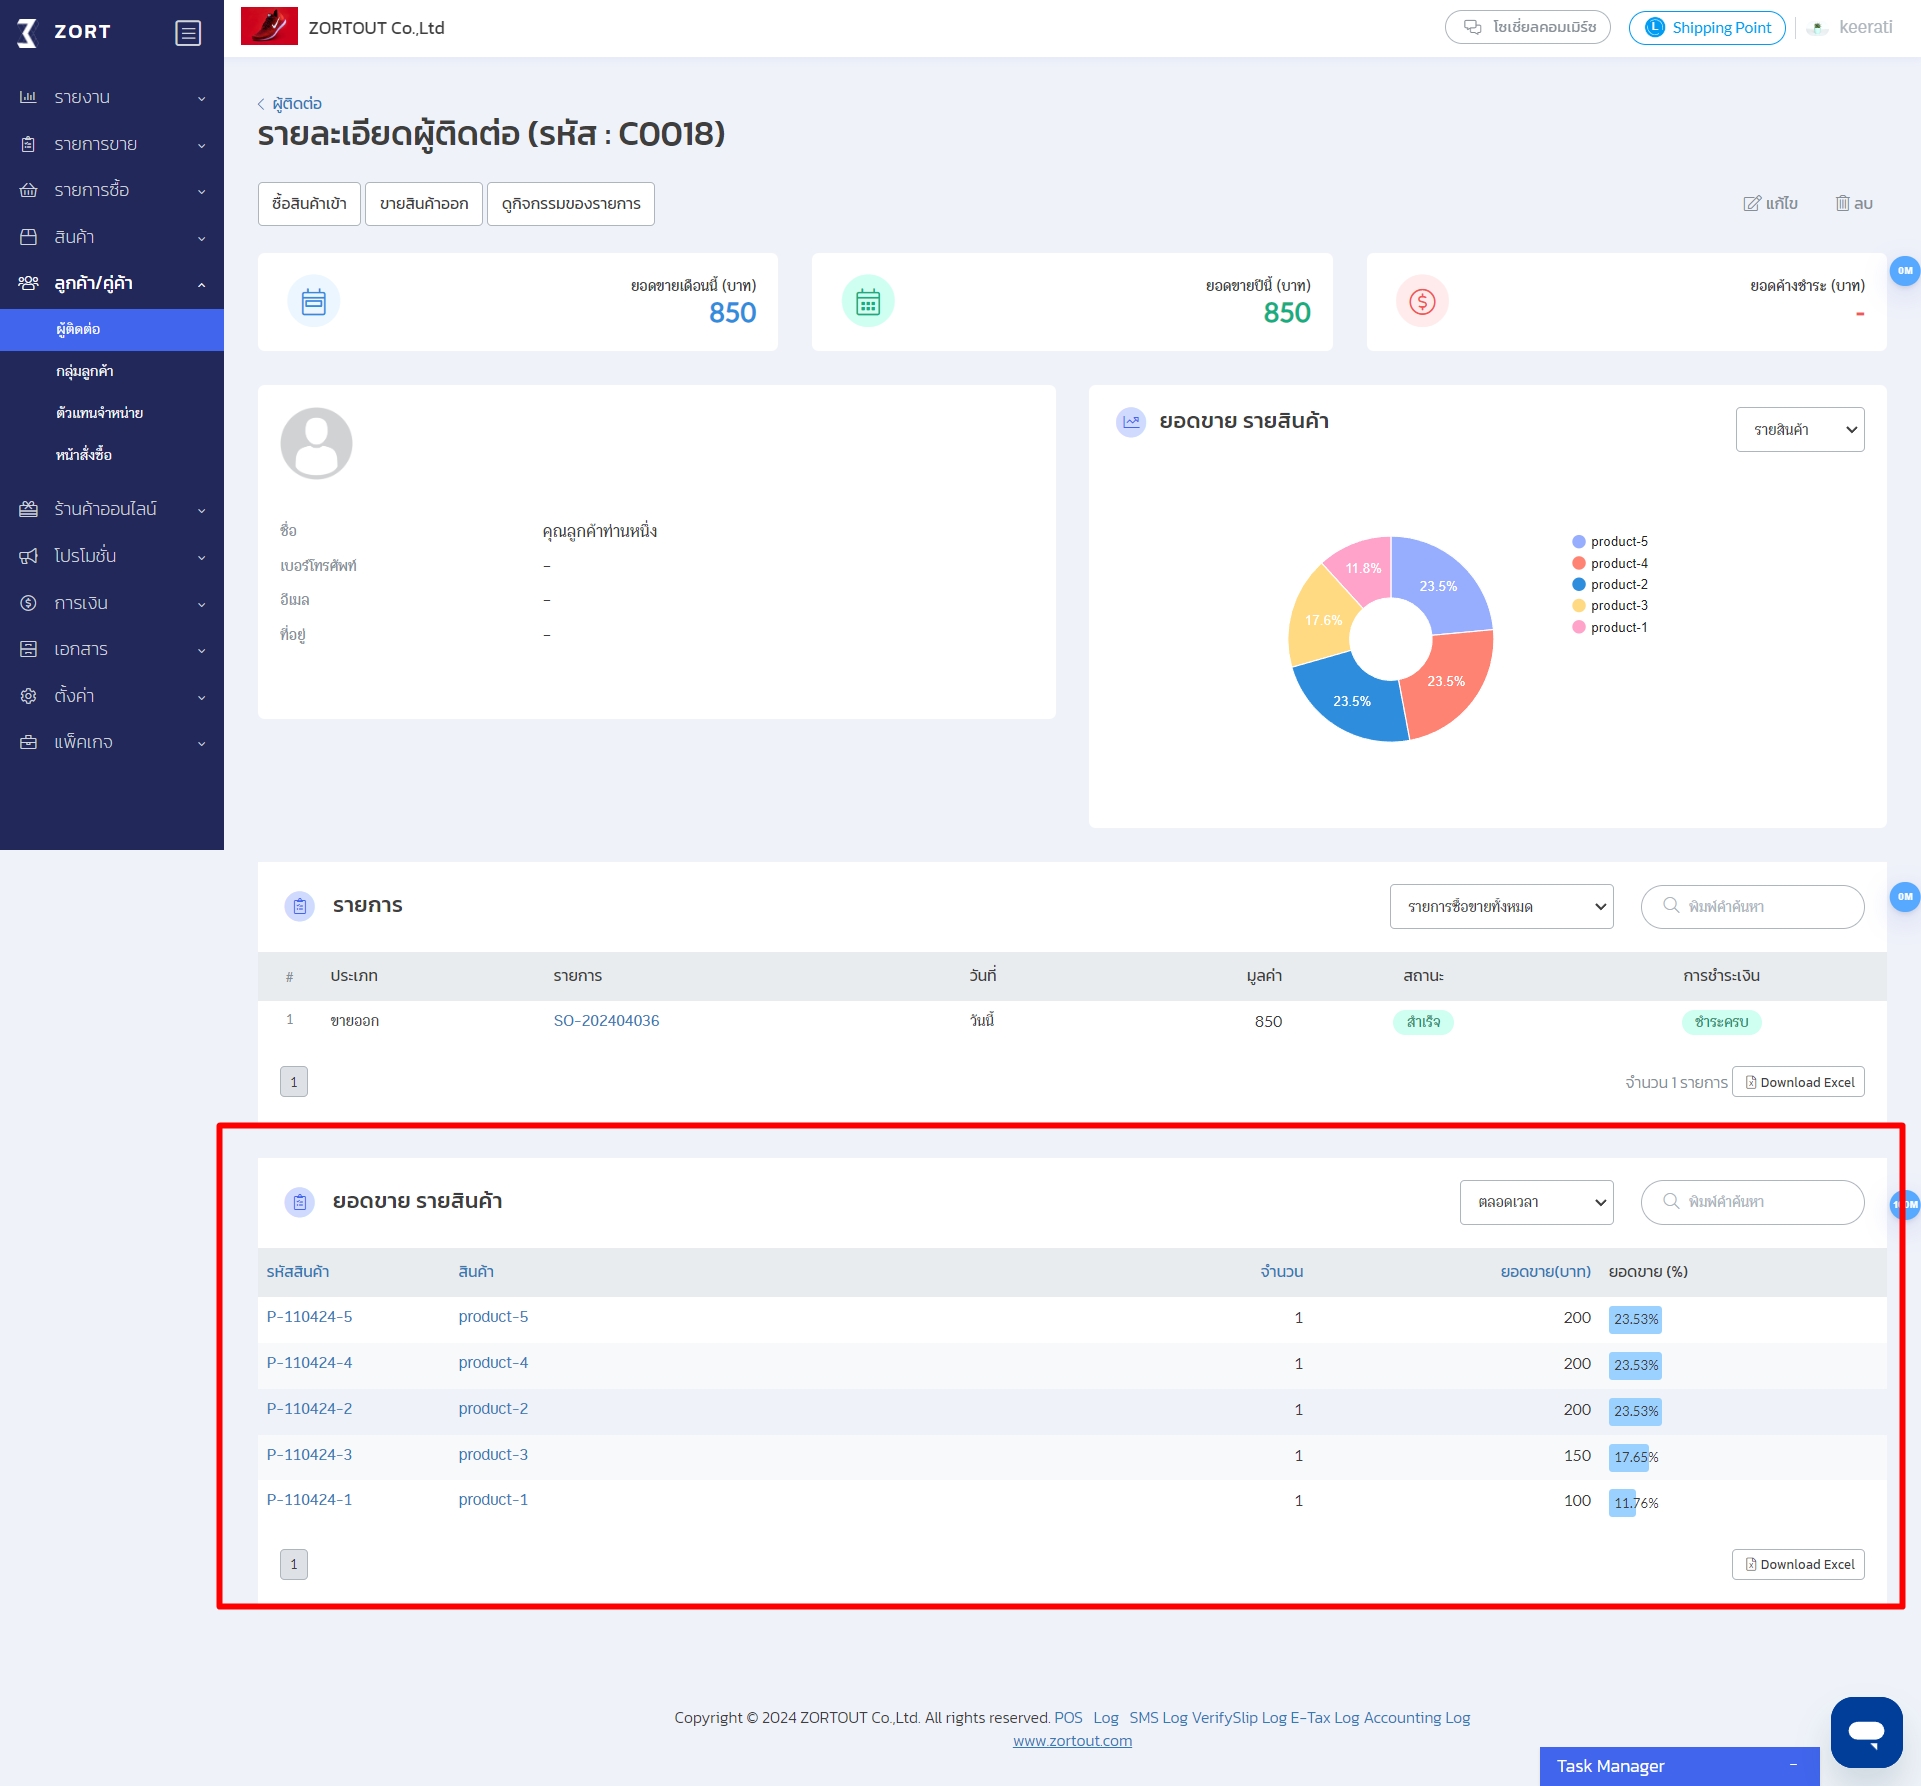1921x1786 pixels.
Task: Open the customer groups submenu item
Action: tap(85, 371)
